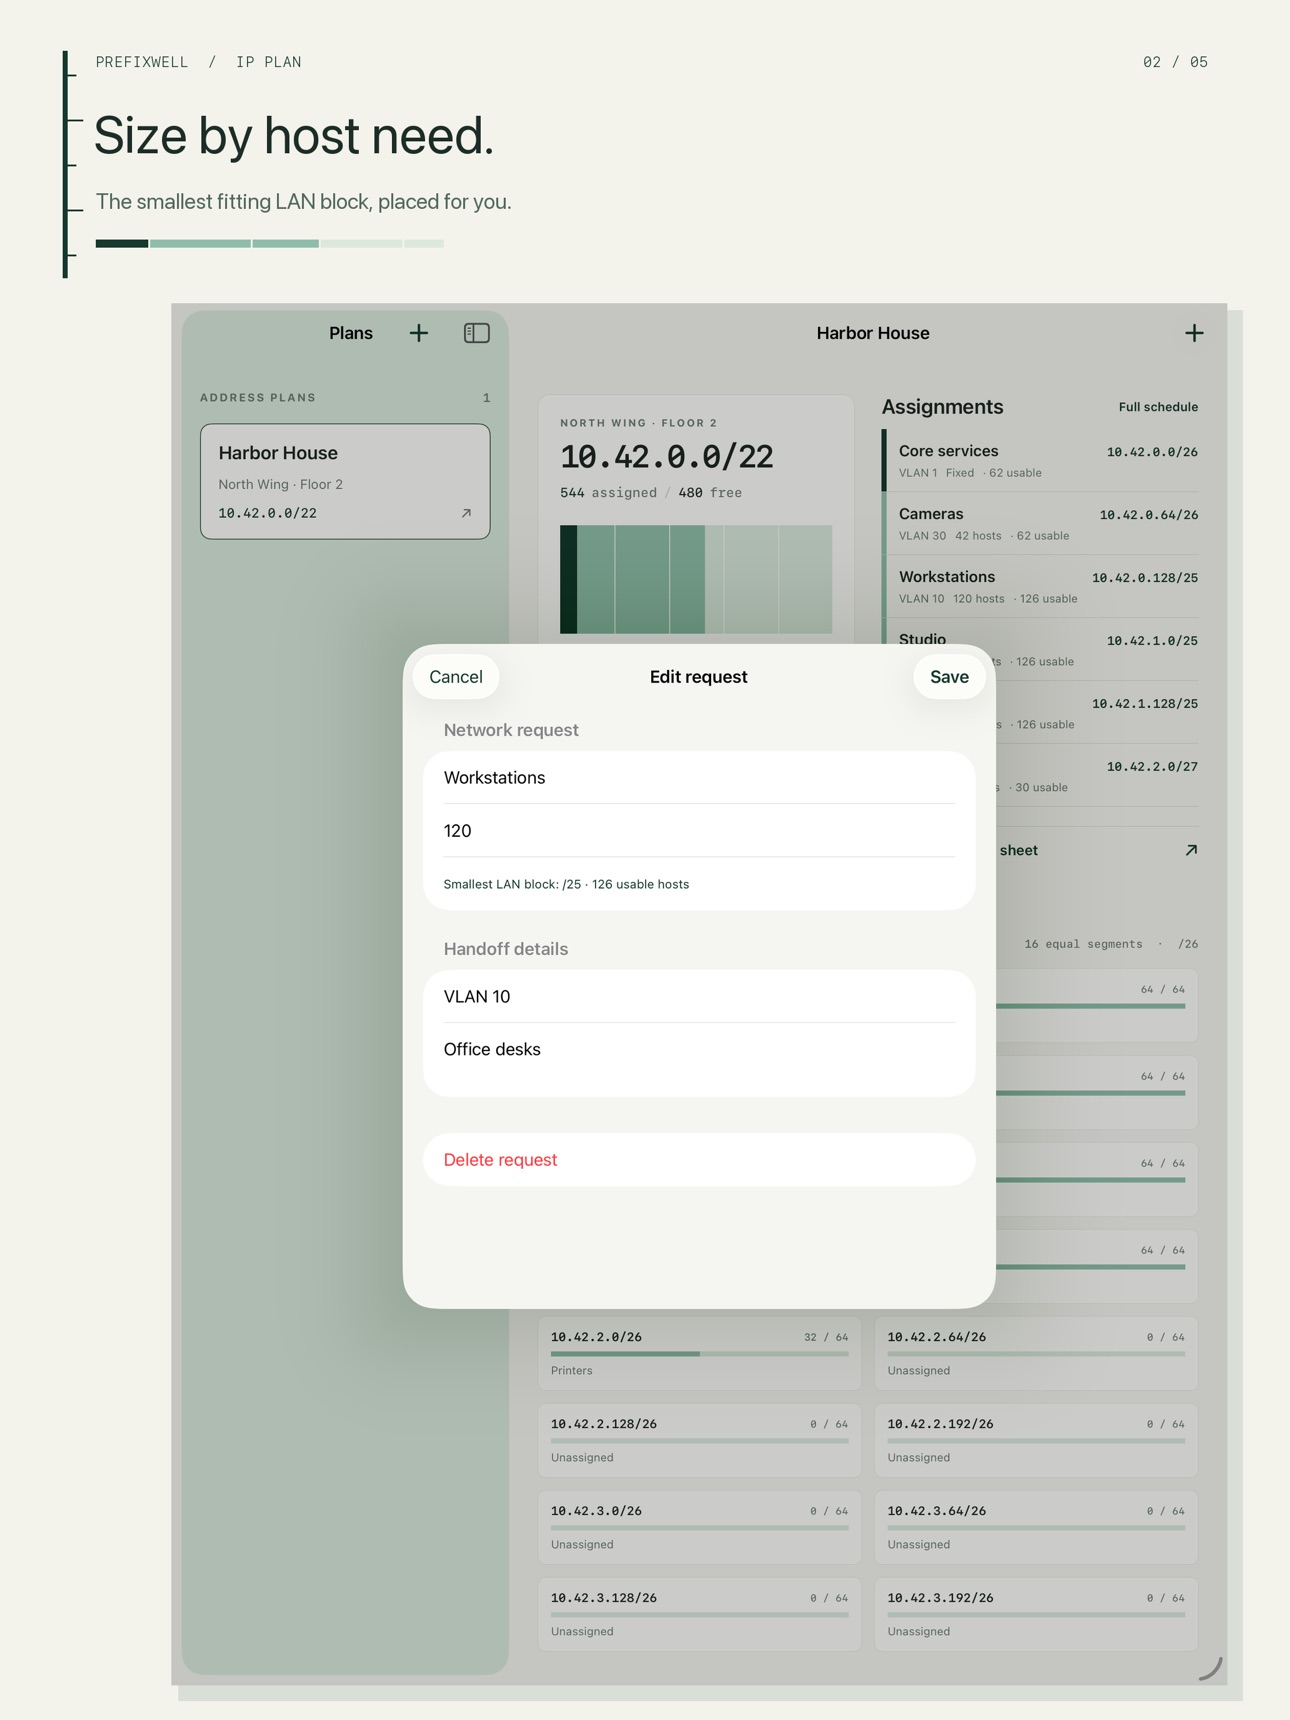Viewport: 1290px width, 1720px height.
Task: Open the Cameras assignment row
Action: tap(1040, 524)
